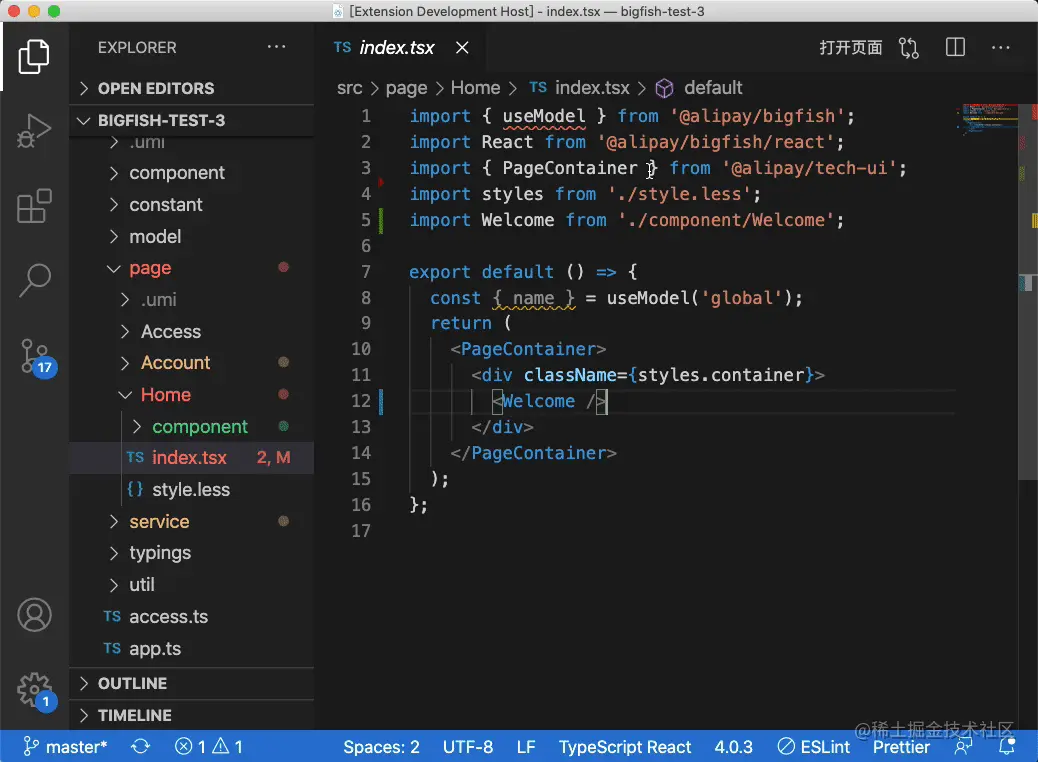Open the Run and Debug view
The width and height of the screenshot is (1038, 762).
coord(34,131)
